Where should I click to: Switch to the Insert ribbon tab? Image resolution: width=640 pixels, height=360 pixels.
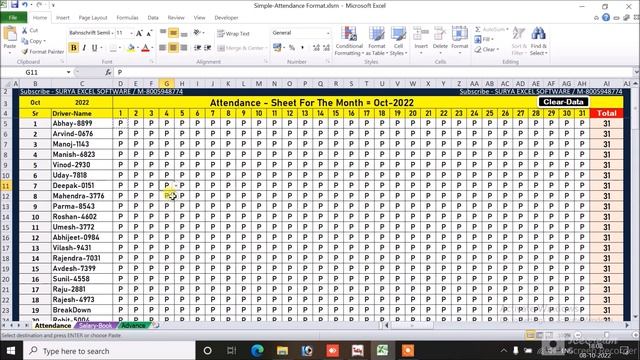pyautogui.click(x=62, y=18)
